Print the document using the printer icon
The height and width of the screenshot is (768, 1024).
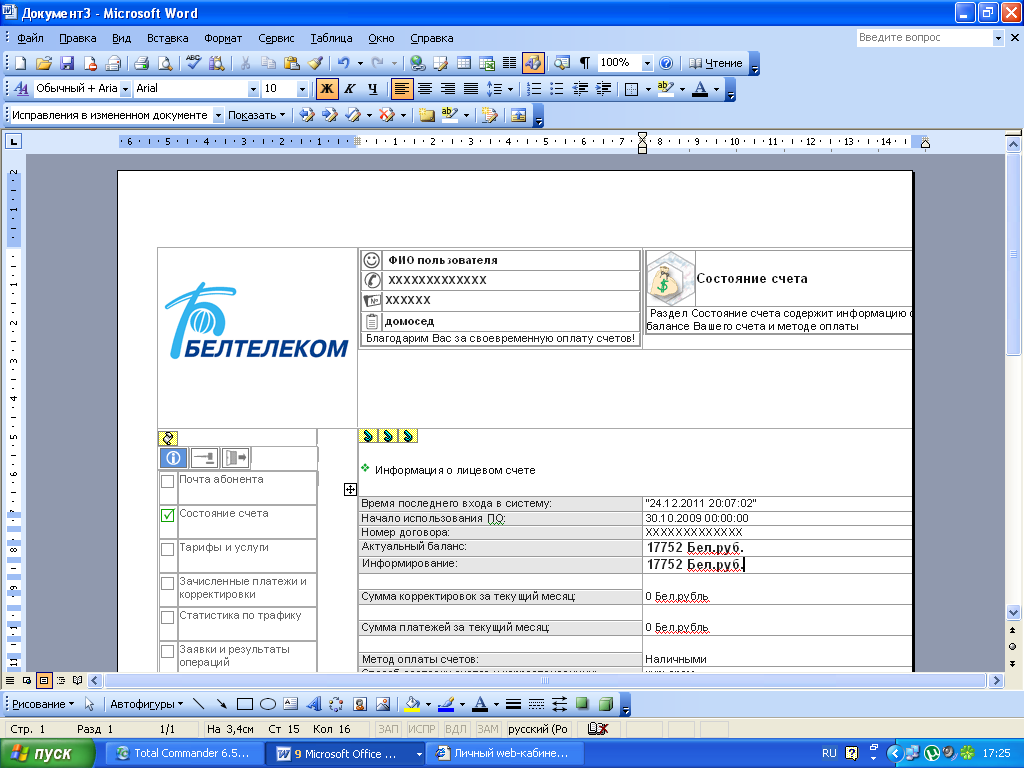coord(142,63)
